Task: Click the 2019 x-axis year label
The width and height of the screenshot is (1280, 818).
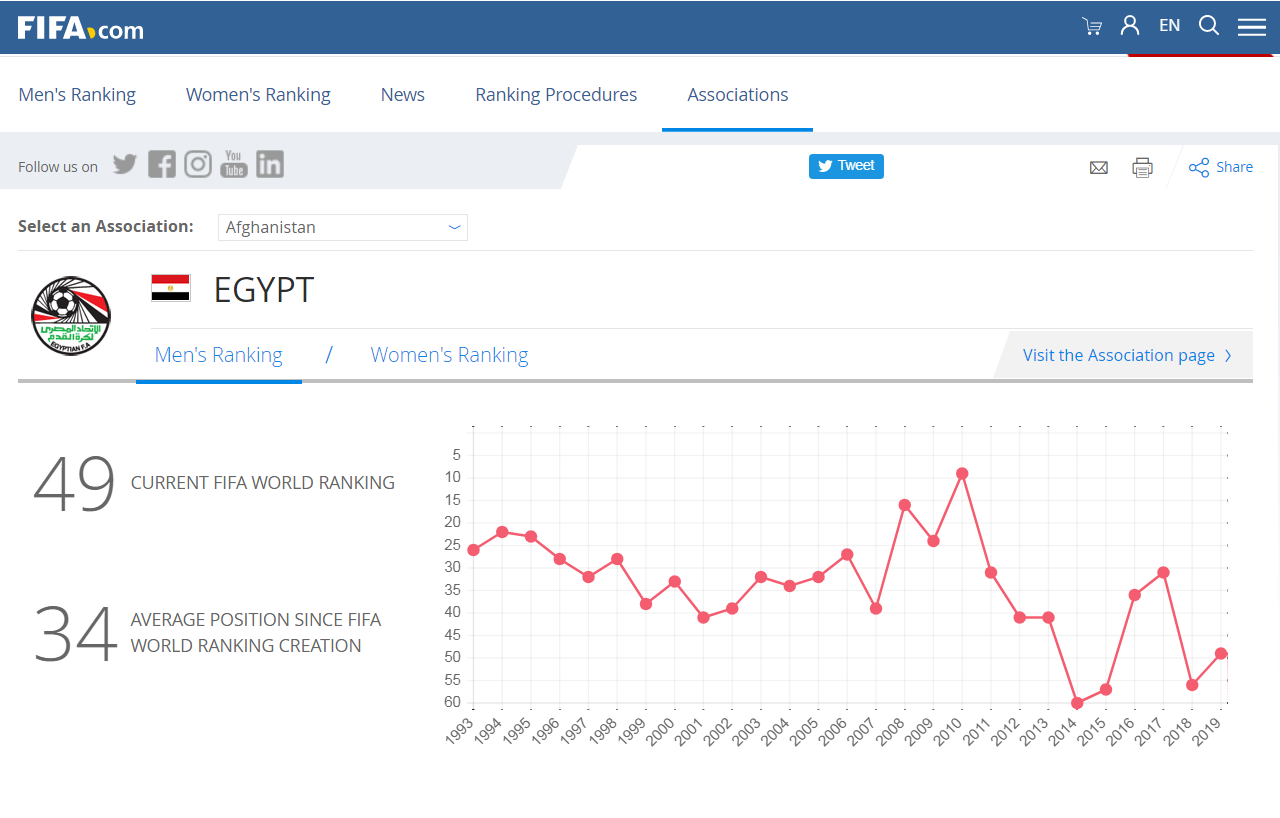Action: pyautogui.click(x=1209, y=731)
